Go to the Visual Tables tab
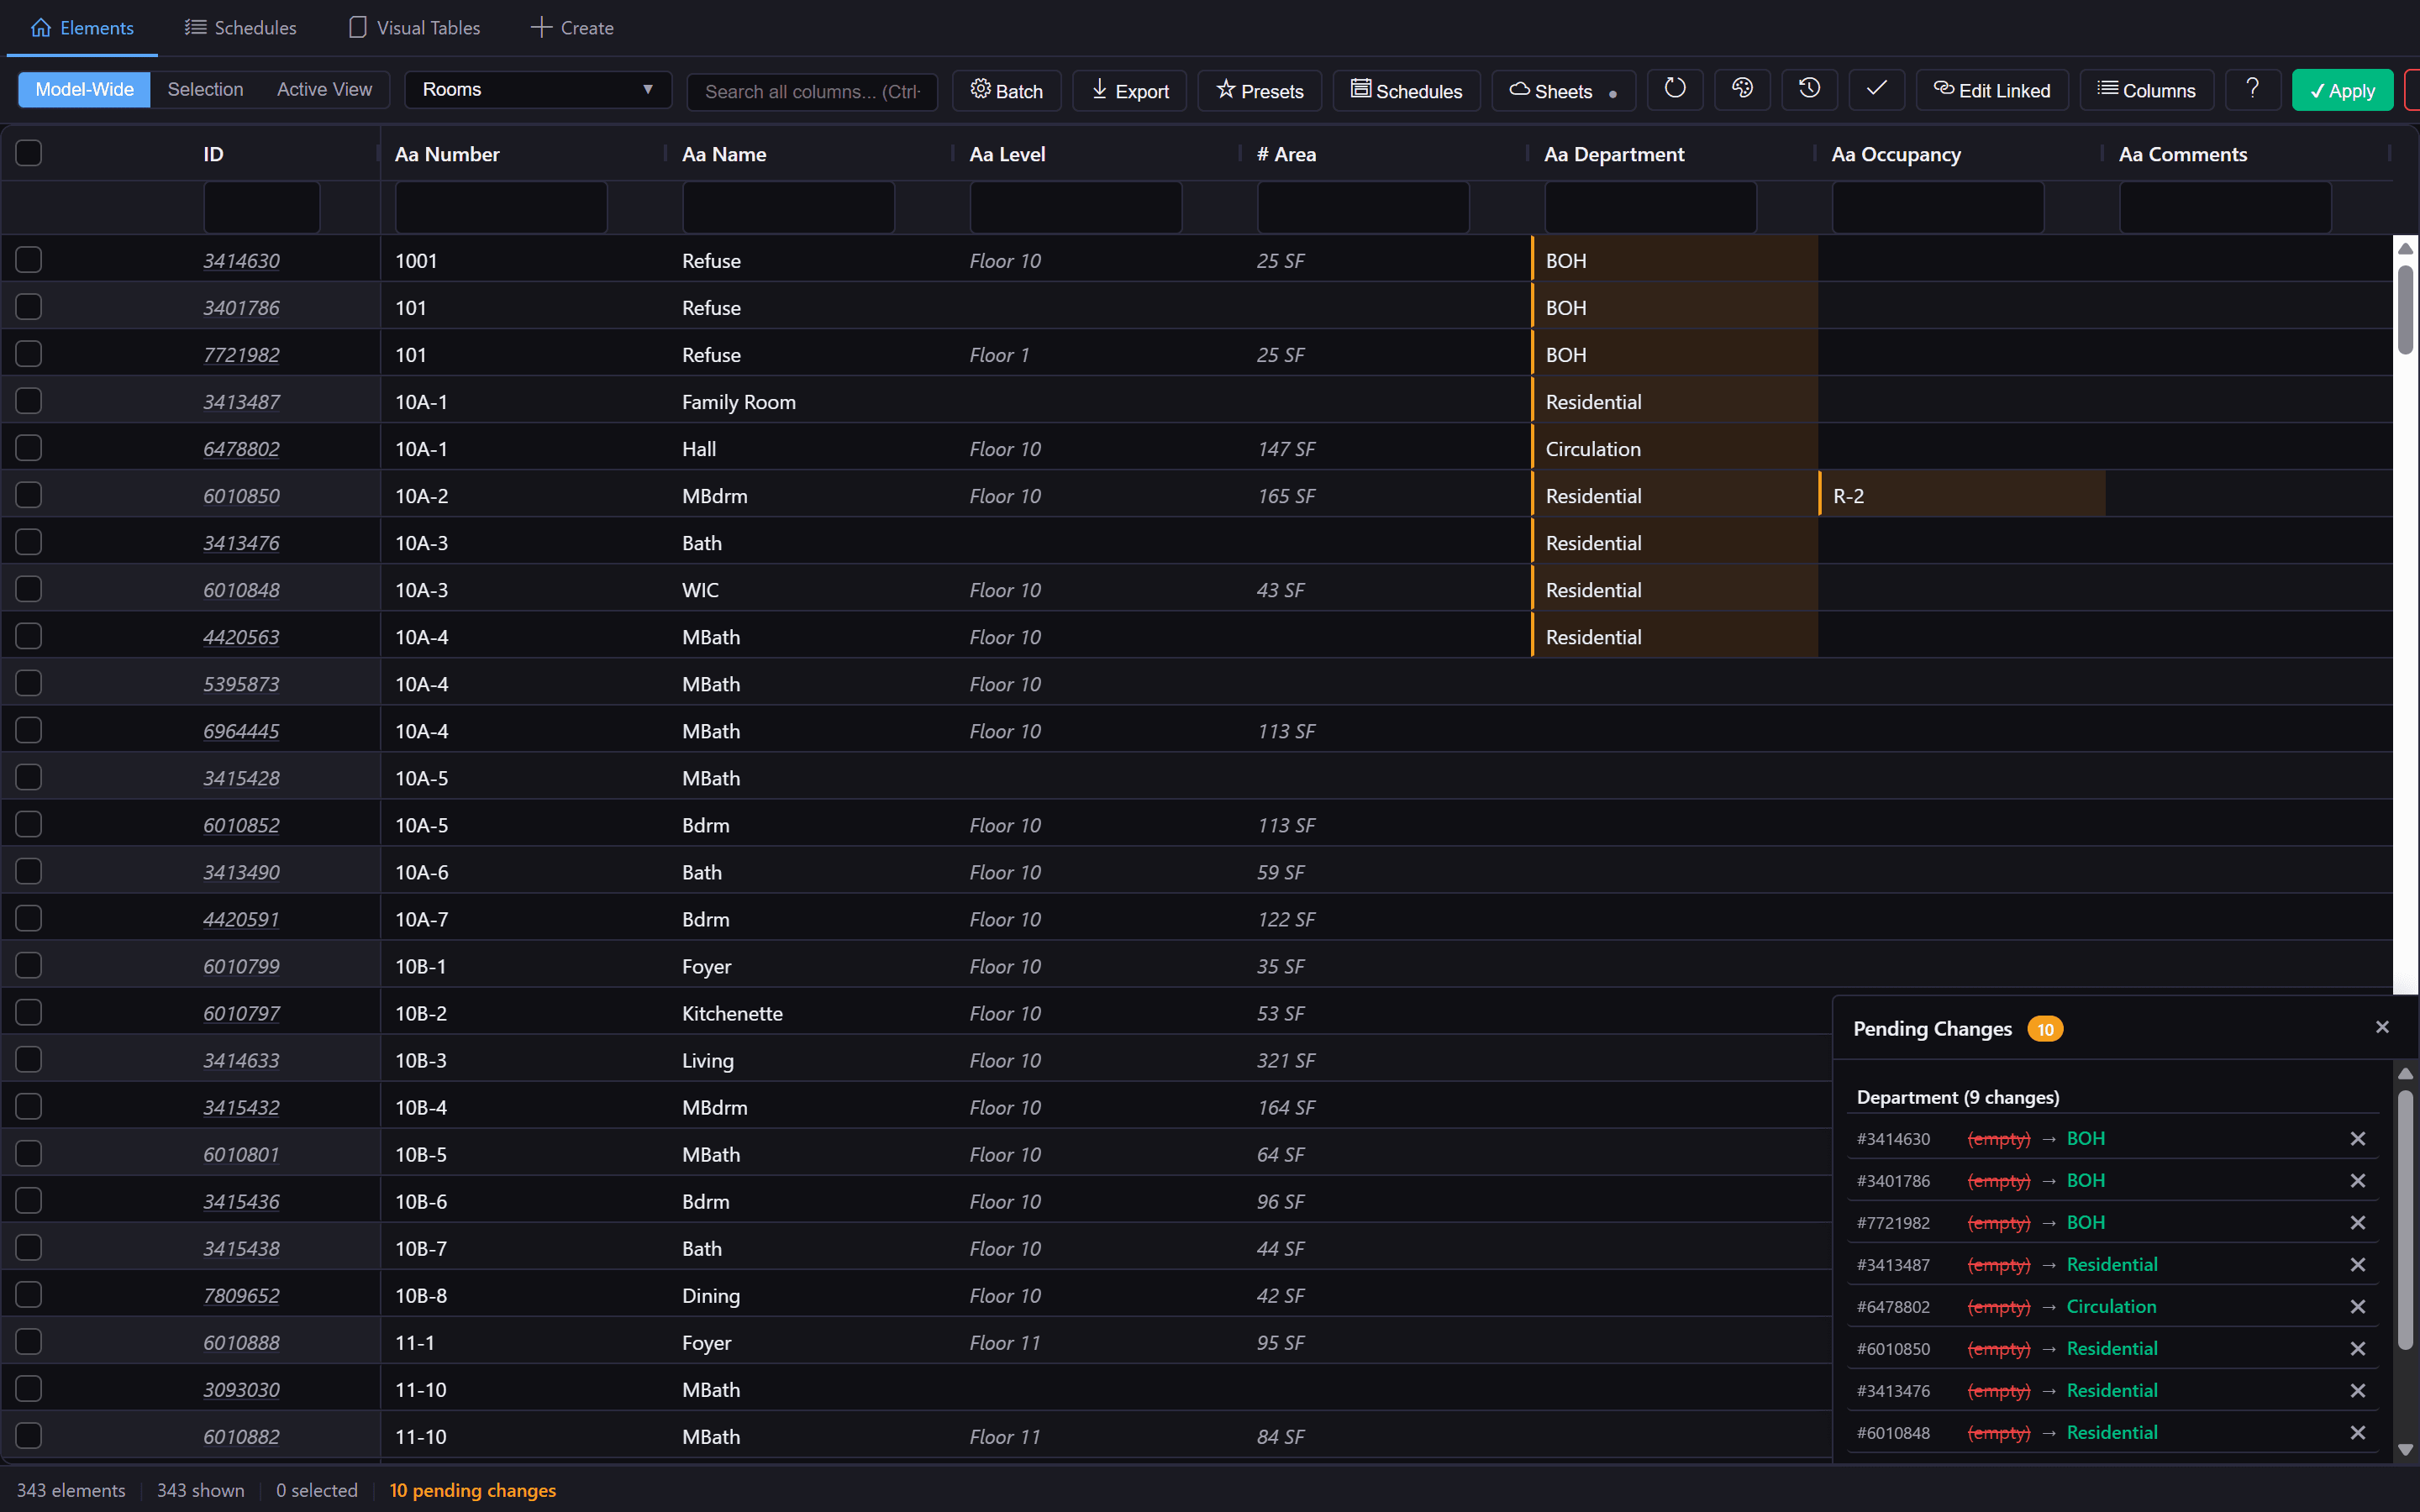 coord(414,28)
